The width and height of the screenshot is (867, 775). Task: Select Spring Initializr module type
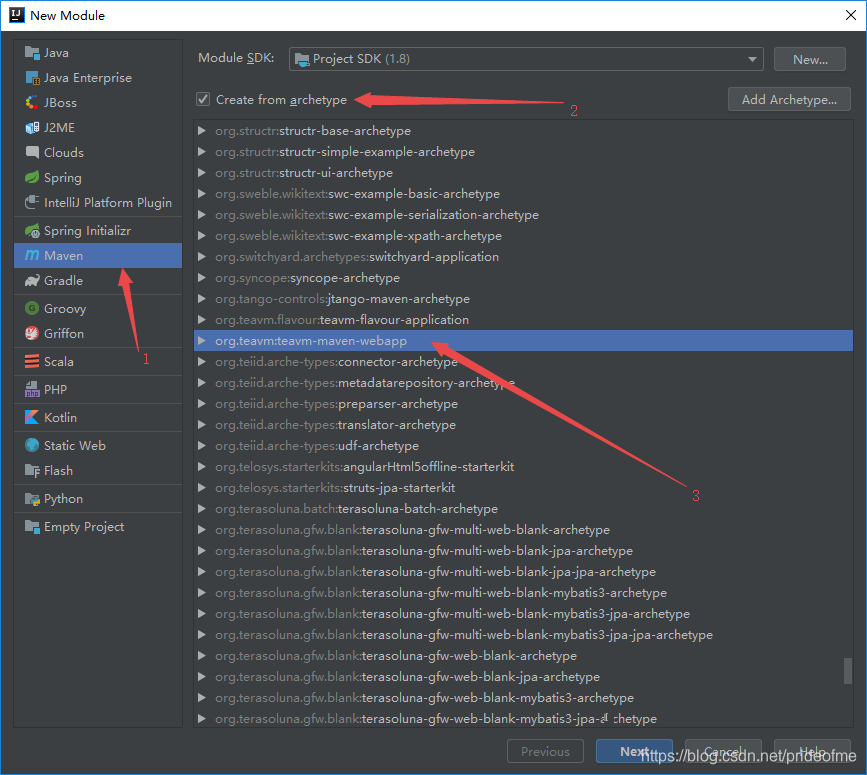(x=98, y=231)
